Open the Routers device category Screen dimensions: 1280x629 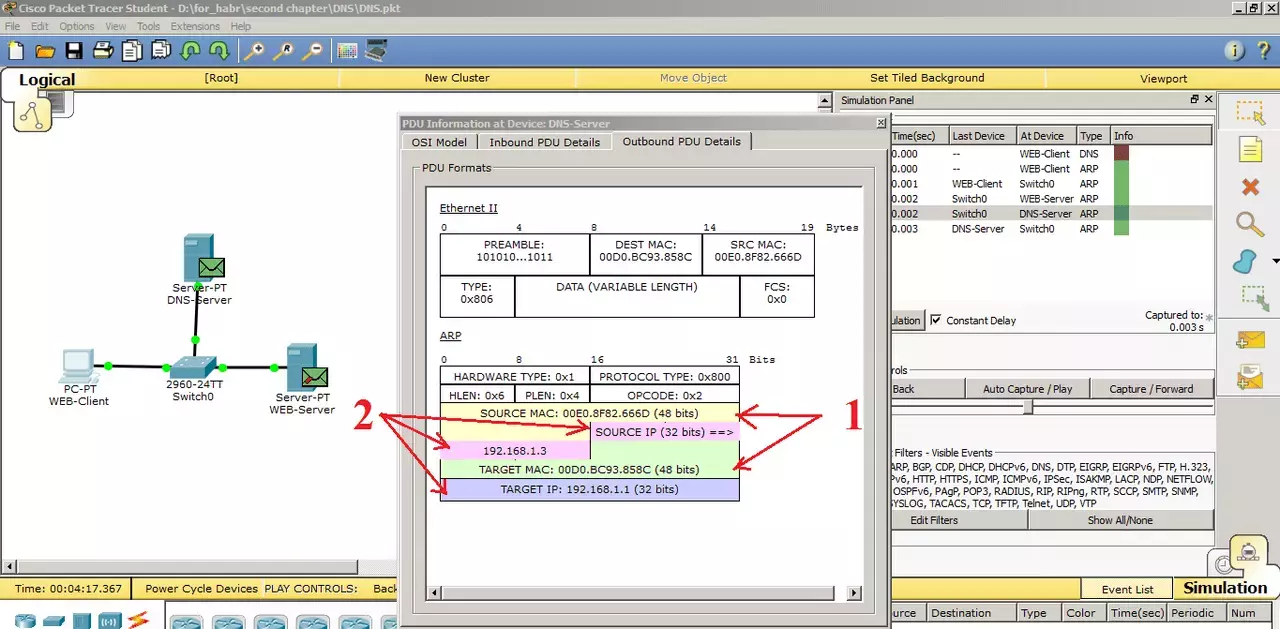(25, 621)
